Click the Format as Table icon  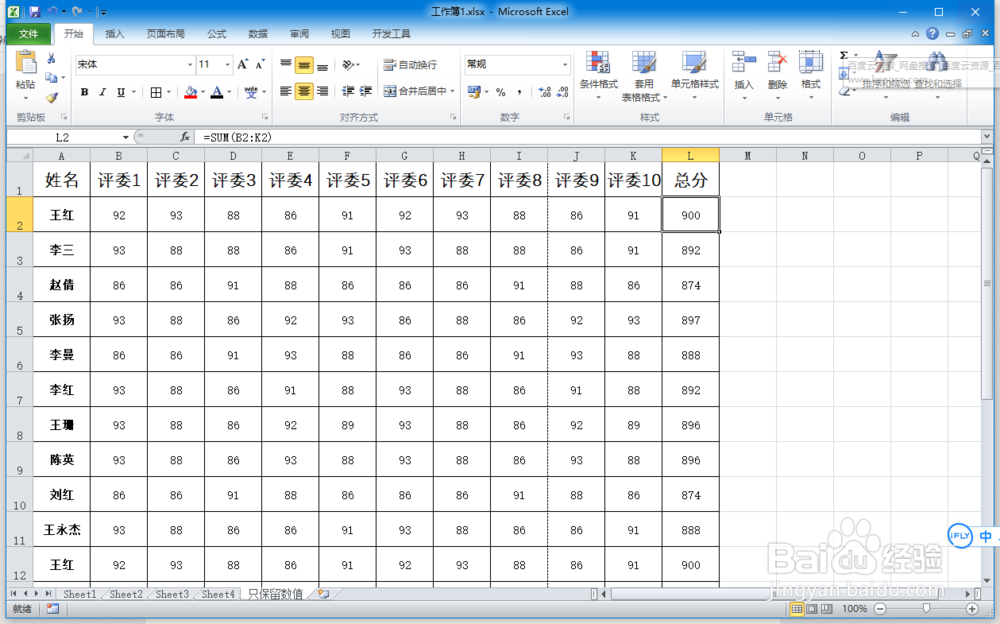(x=644, y=63)
